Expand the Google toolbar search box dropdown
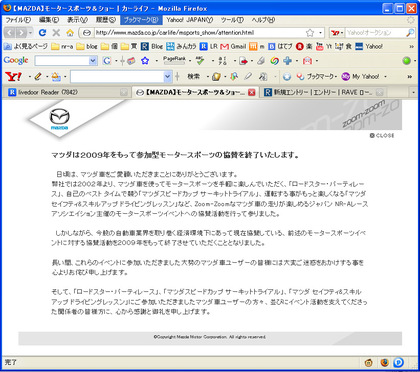This screenshot has height=372, width=420. [93, 61]
